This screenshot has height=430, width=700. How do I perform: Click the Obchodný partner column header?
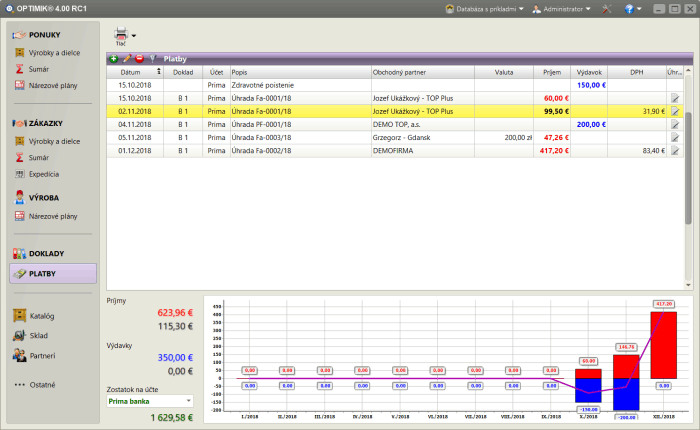pos(423,72)
